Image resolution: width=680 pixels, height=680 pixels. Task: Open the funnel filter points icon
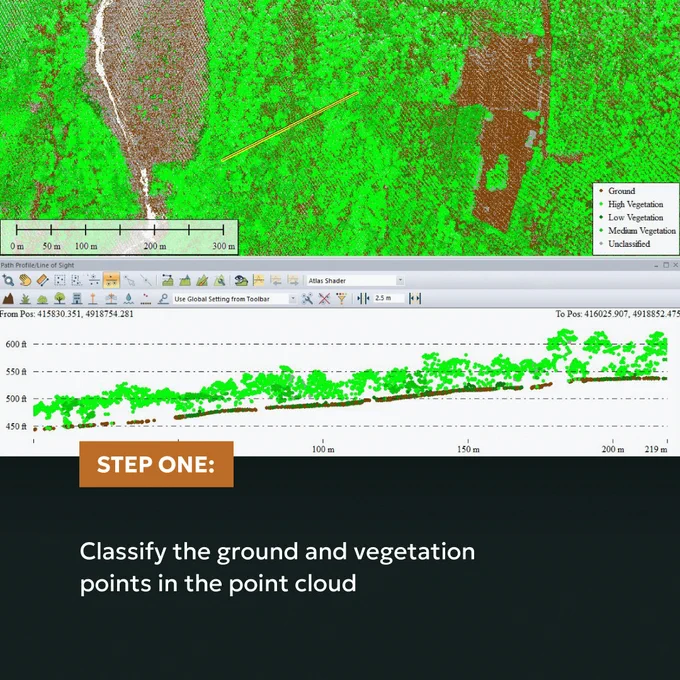click(341, 298)
